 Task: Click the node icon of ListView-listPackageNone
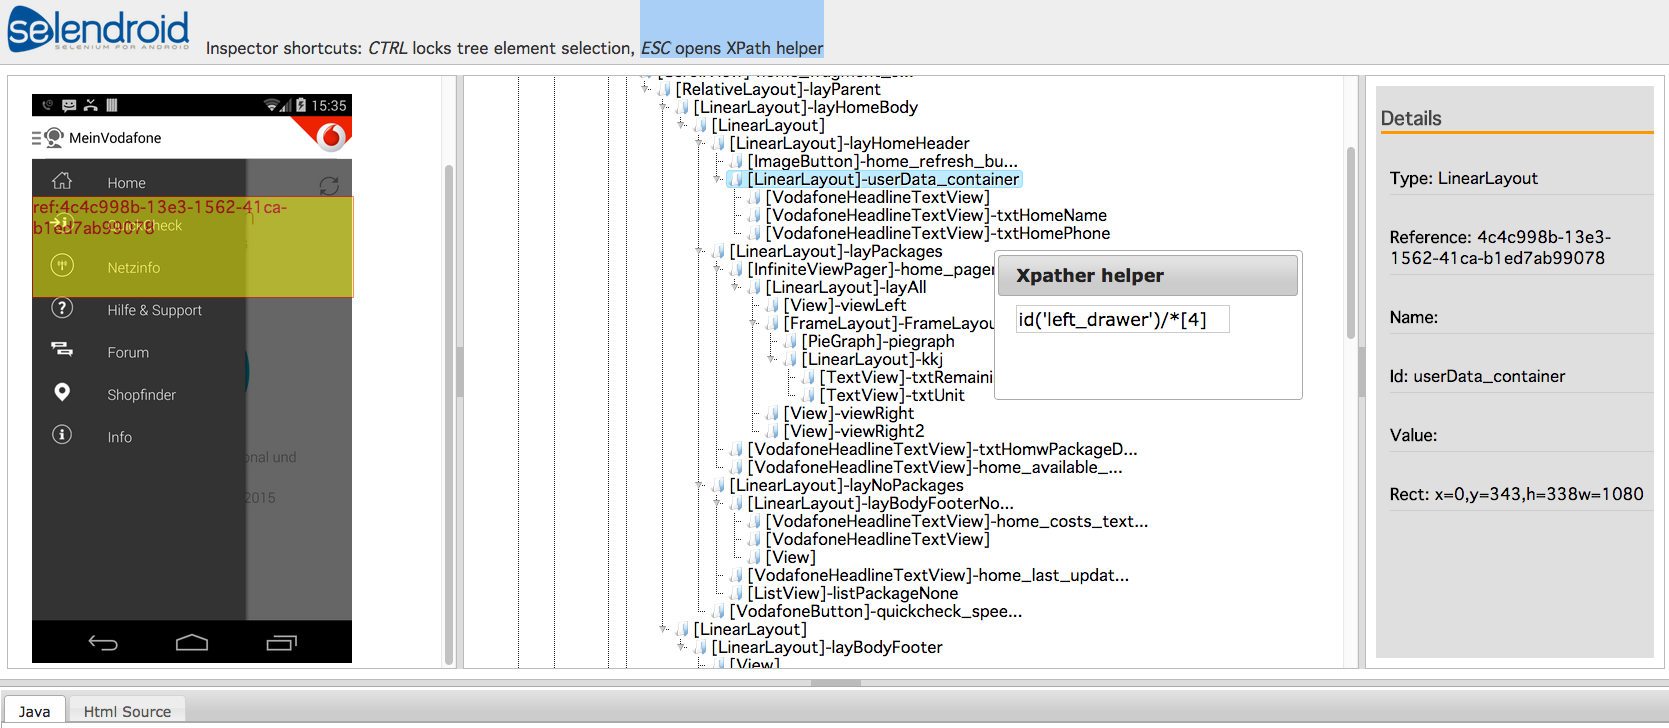[x=736, y=594]
